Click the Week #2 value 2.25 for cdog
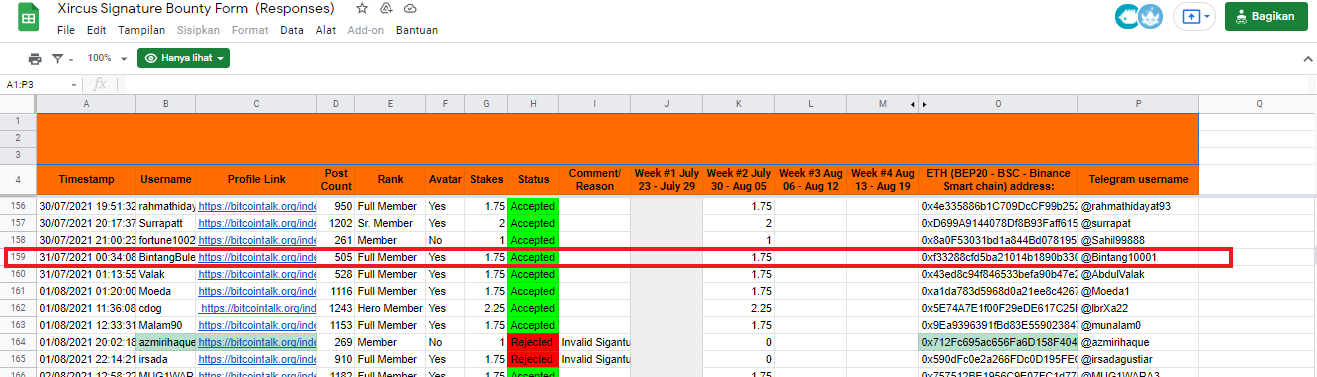The height and width of the screenshot is (377, 1317). tap(738, 308)
